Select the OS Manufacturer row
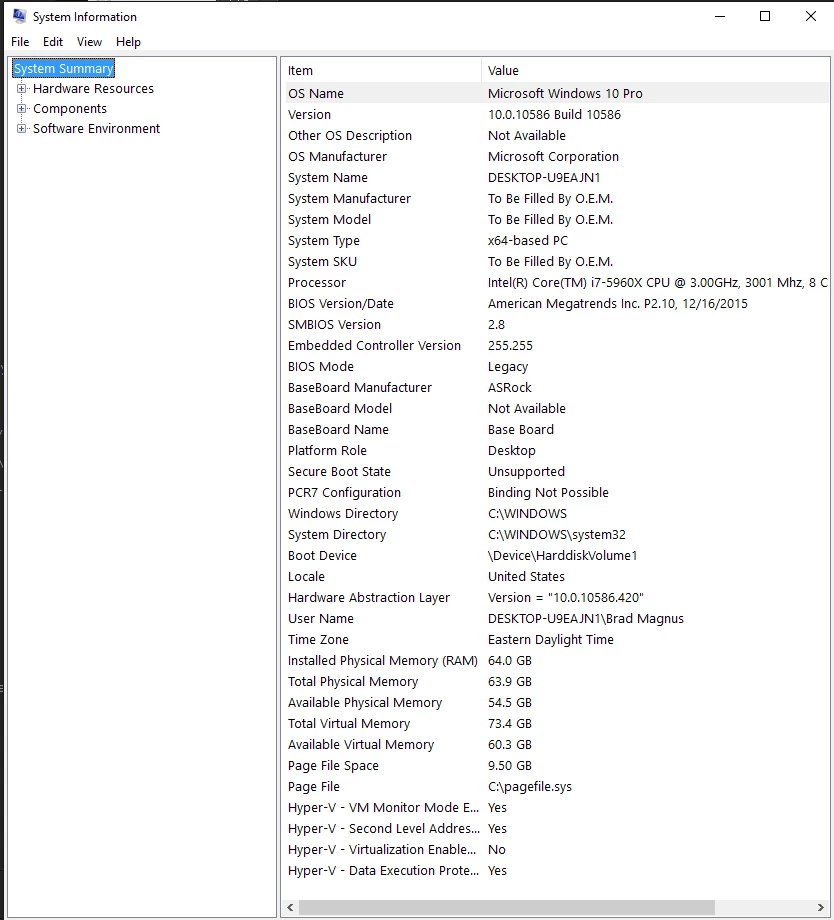Image resolution: width=834 pixels, height=920 pixels. tap(555, 157)
